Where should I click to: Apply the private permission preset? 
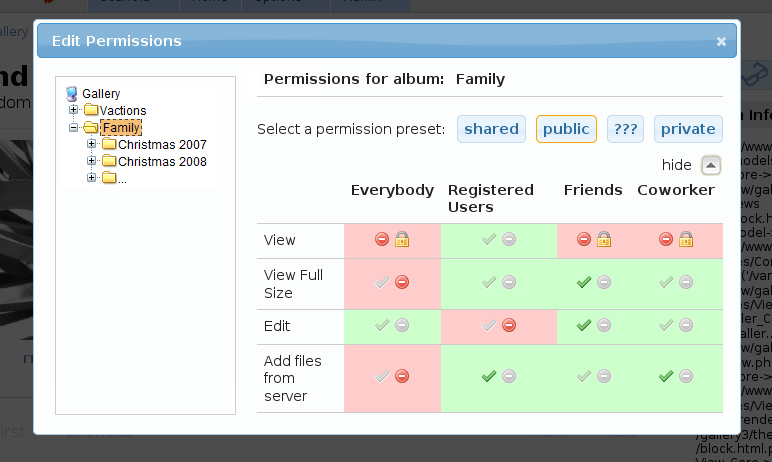coord(688,129)
